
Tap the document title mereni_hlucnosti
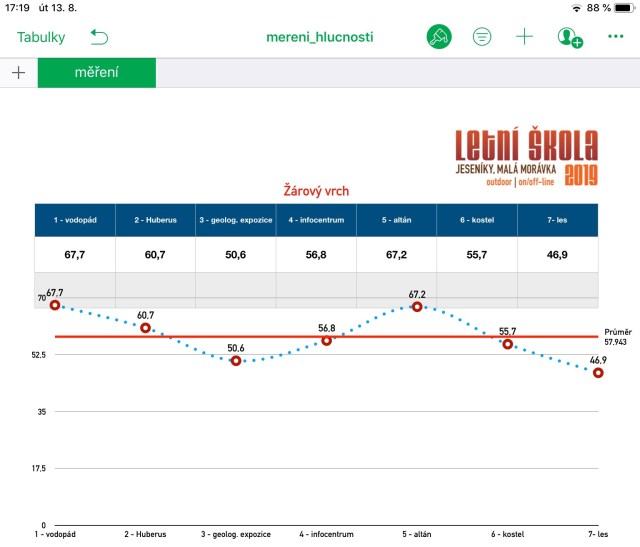[x=319, y=37]
